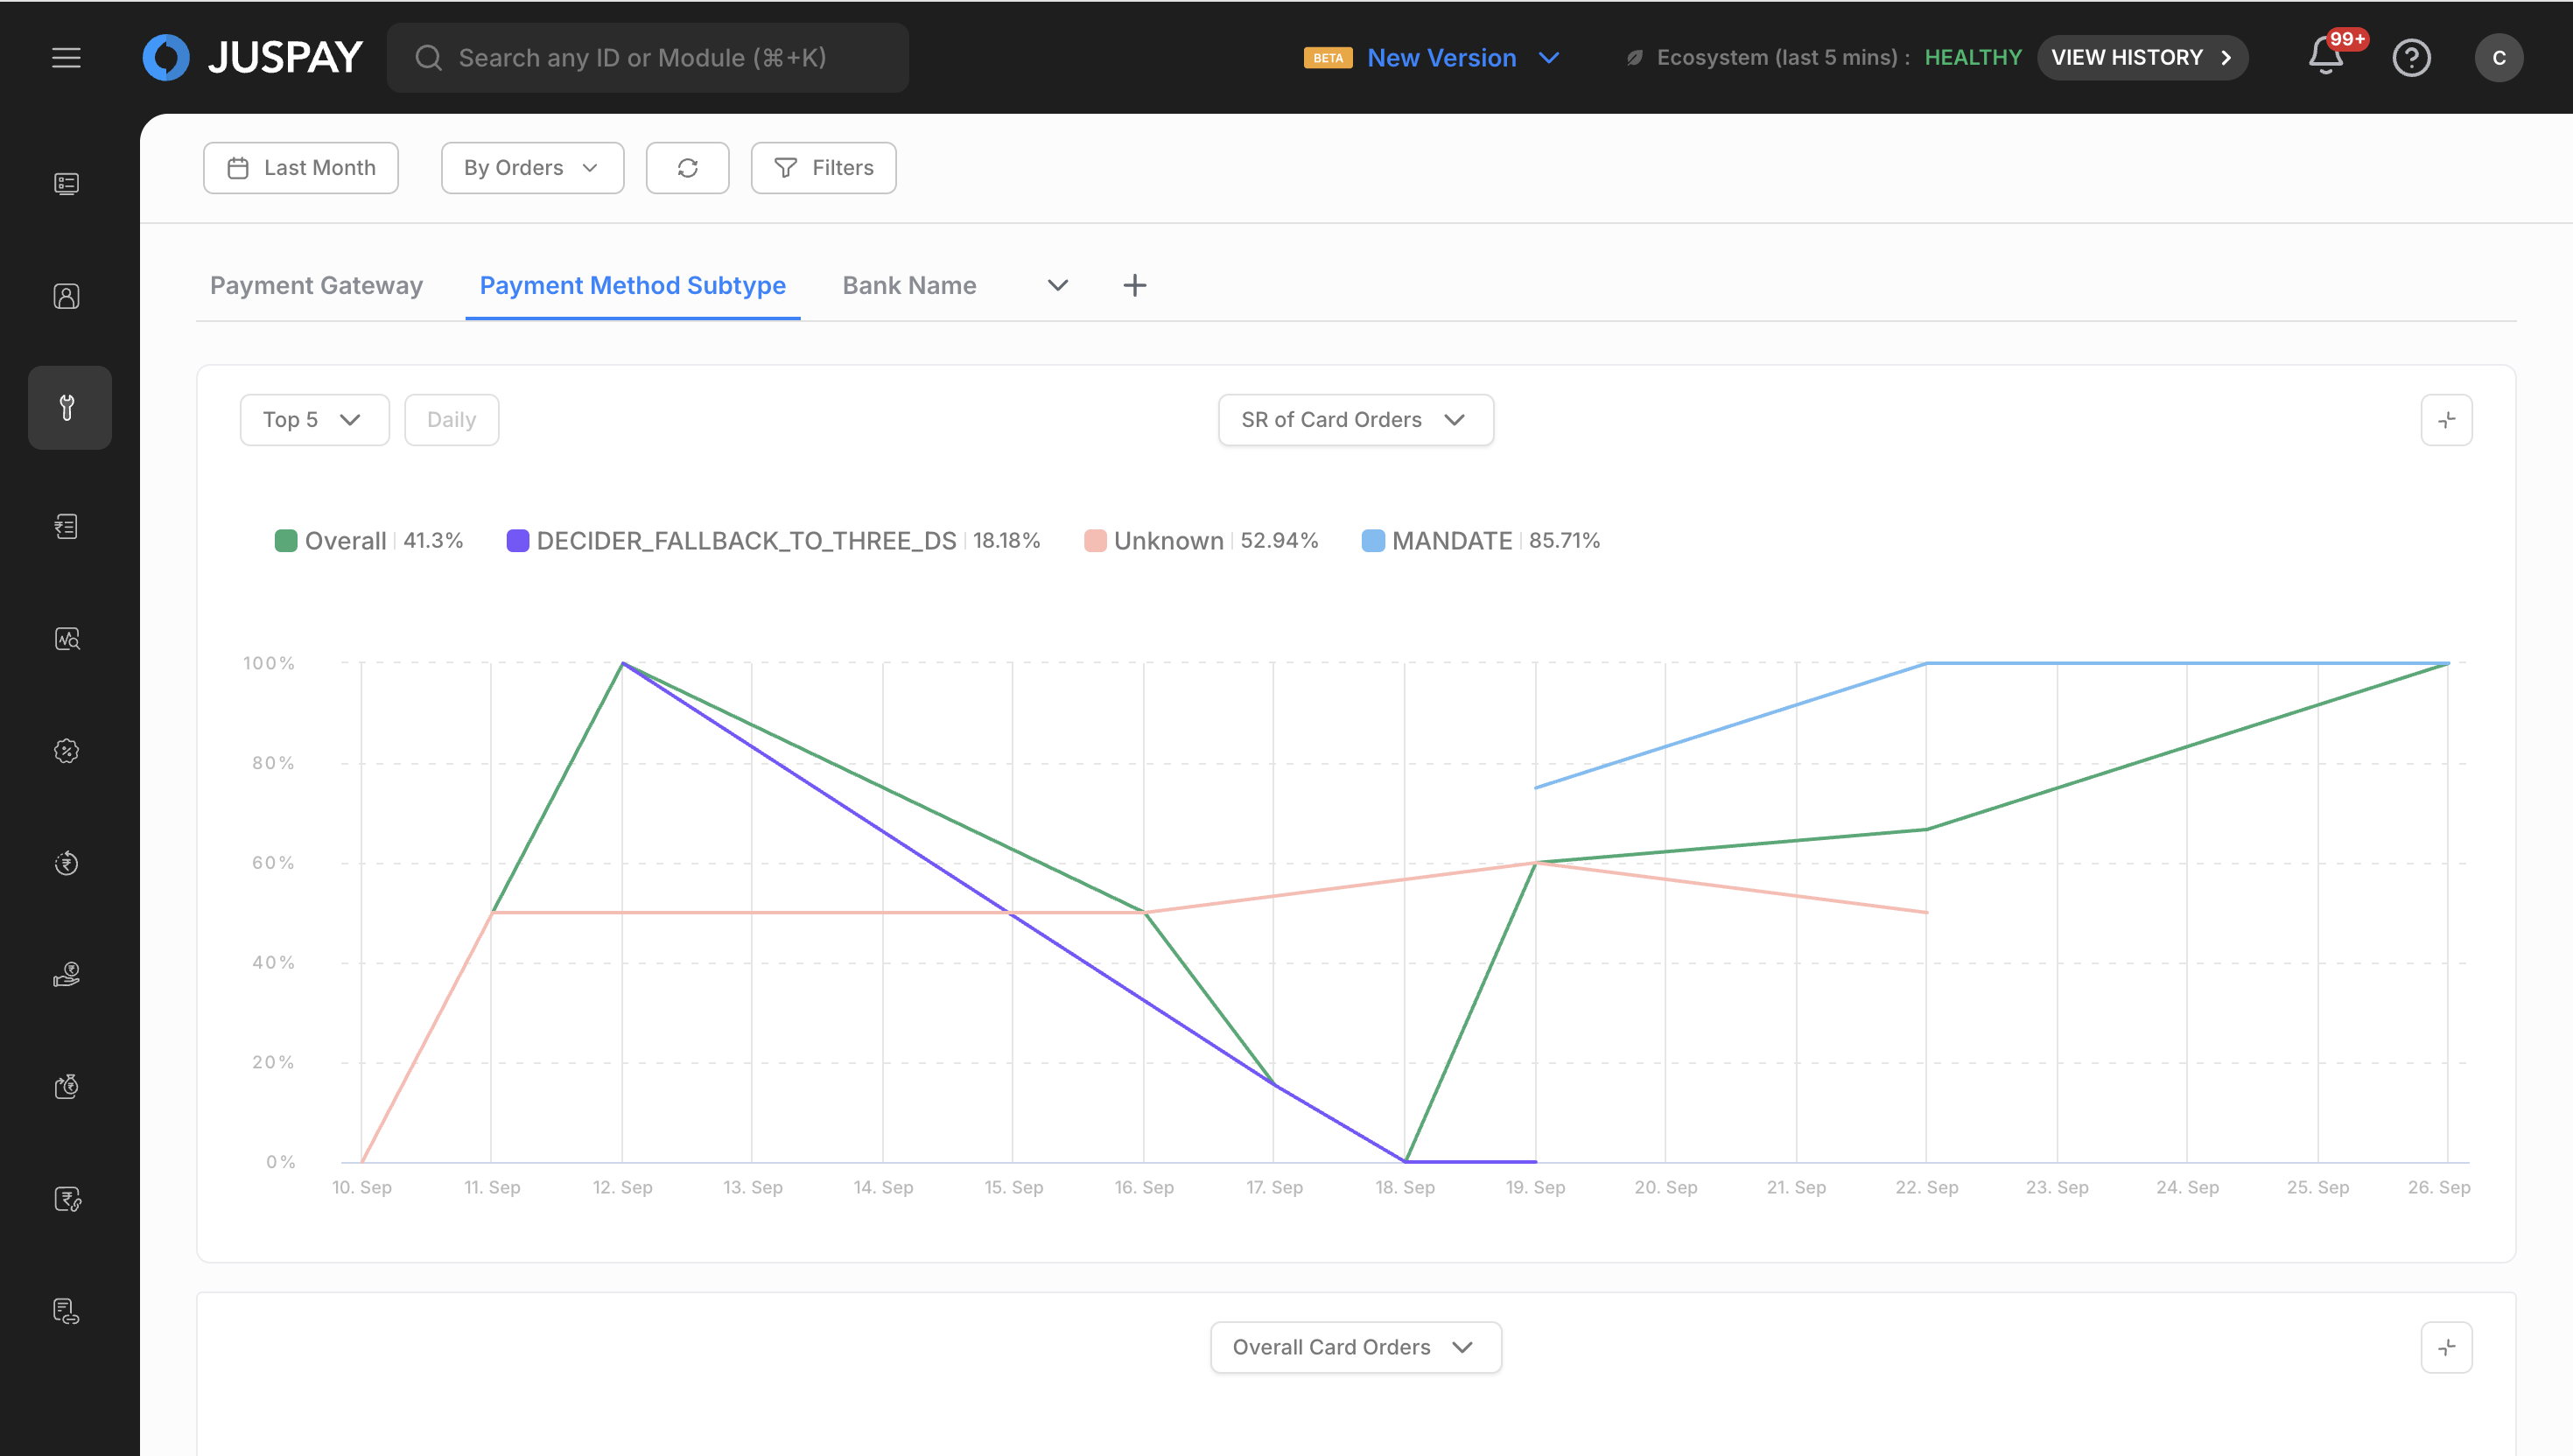Click the plus icon to add tab
The width and height of the screenshot is (2573, 1456).
coord(1134,286)
